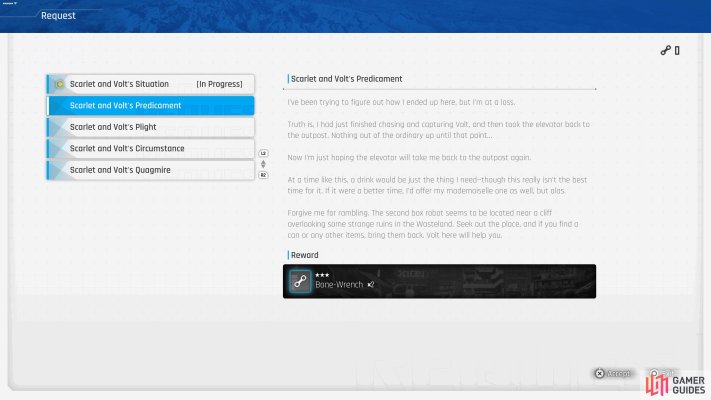The height and width of the screenshot is (400, 711).
Task: Click the Scarlet and Volt's Predicament detail heading
Action: coord(346,79)
